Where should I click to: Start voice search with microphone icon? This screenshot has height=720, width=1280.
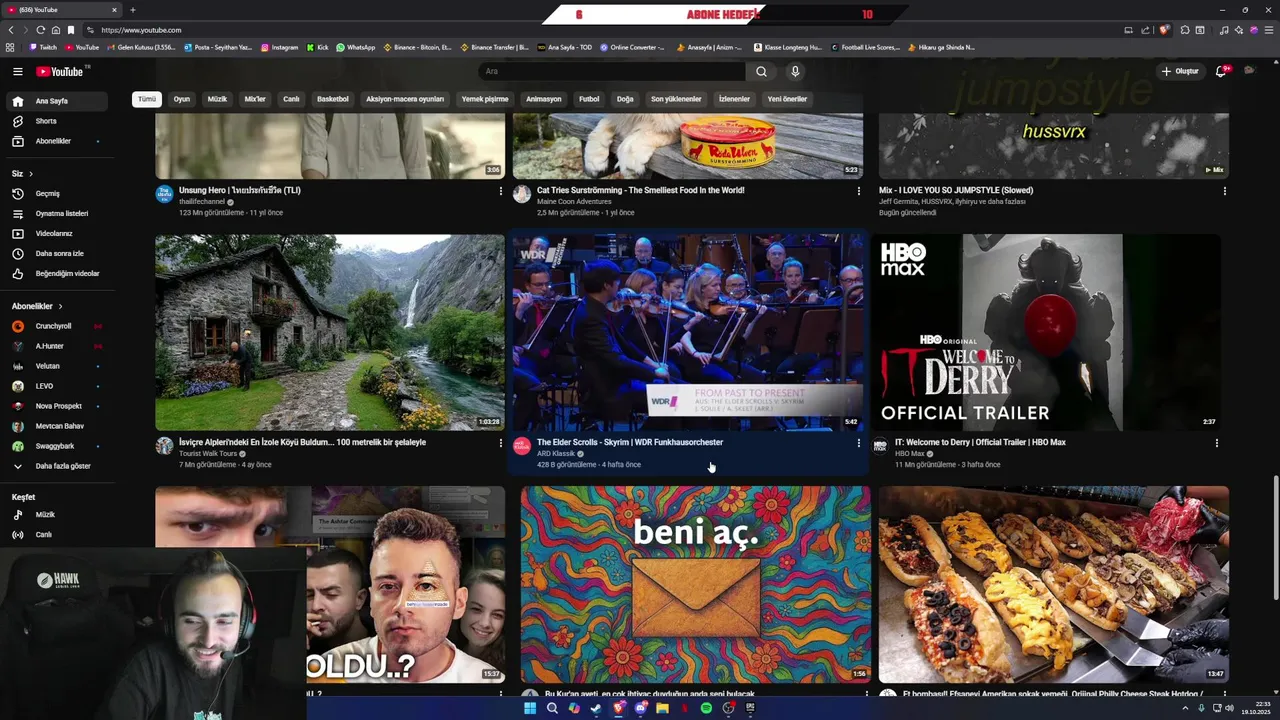795,71
